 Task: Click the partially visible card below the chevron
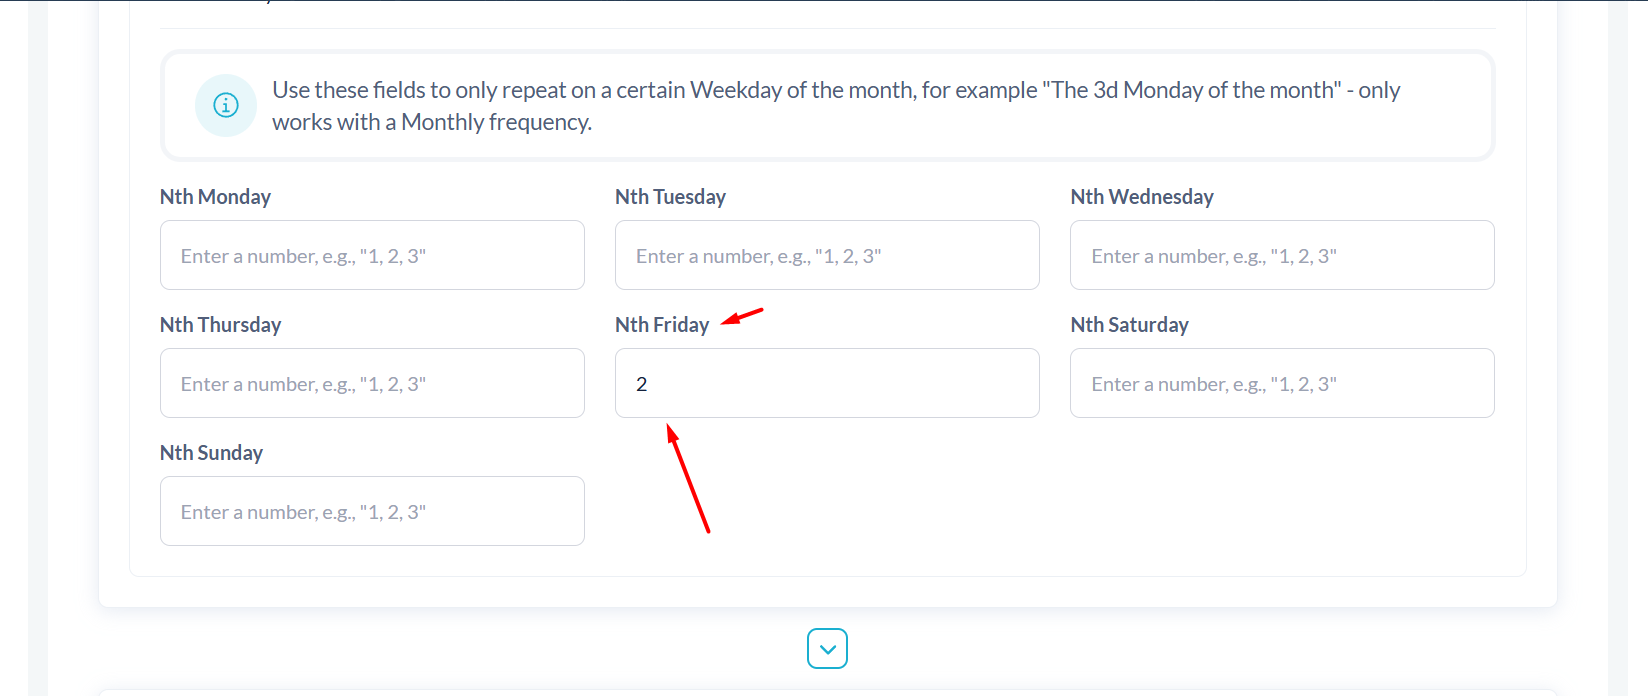tap(827, 692)
